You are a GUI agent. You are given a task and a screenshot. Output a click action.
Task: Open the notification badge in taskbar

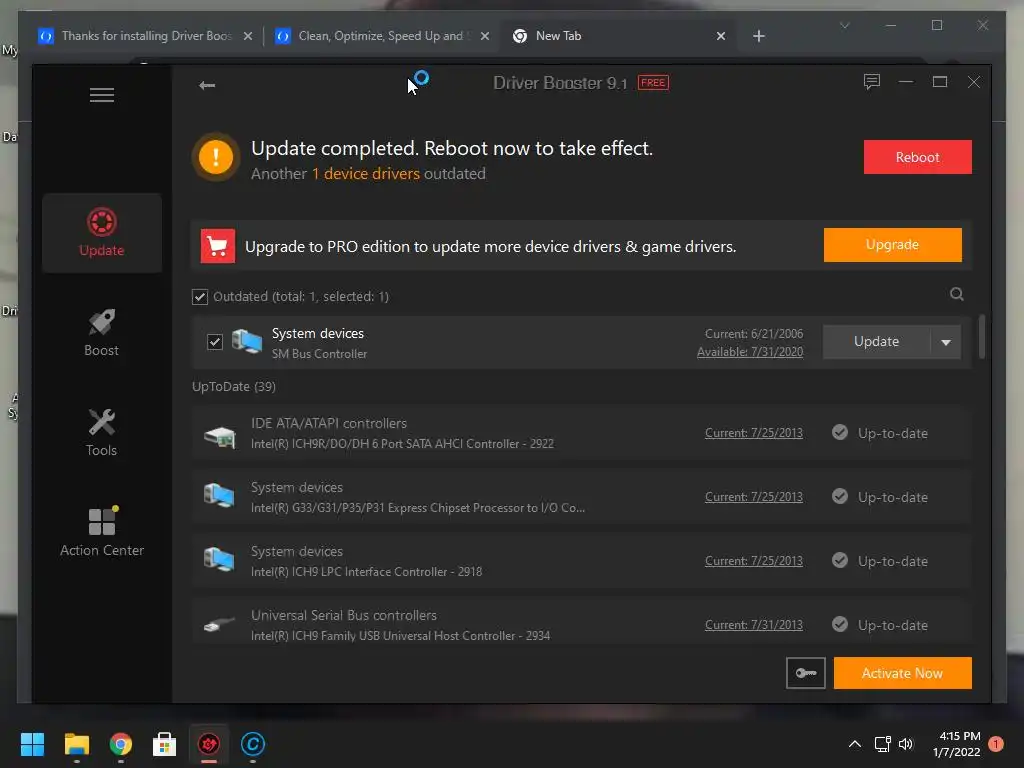click(x=996, y=744)
